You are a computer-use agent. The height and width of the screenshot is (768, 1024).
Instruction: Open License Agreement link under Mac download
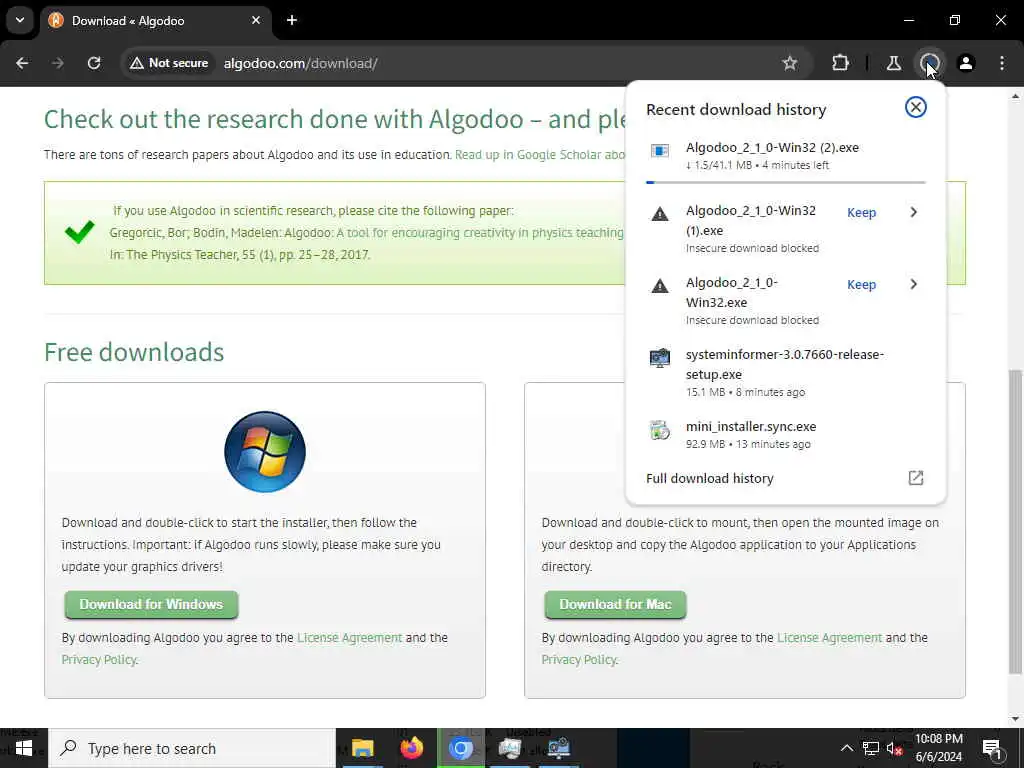829,637
